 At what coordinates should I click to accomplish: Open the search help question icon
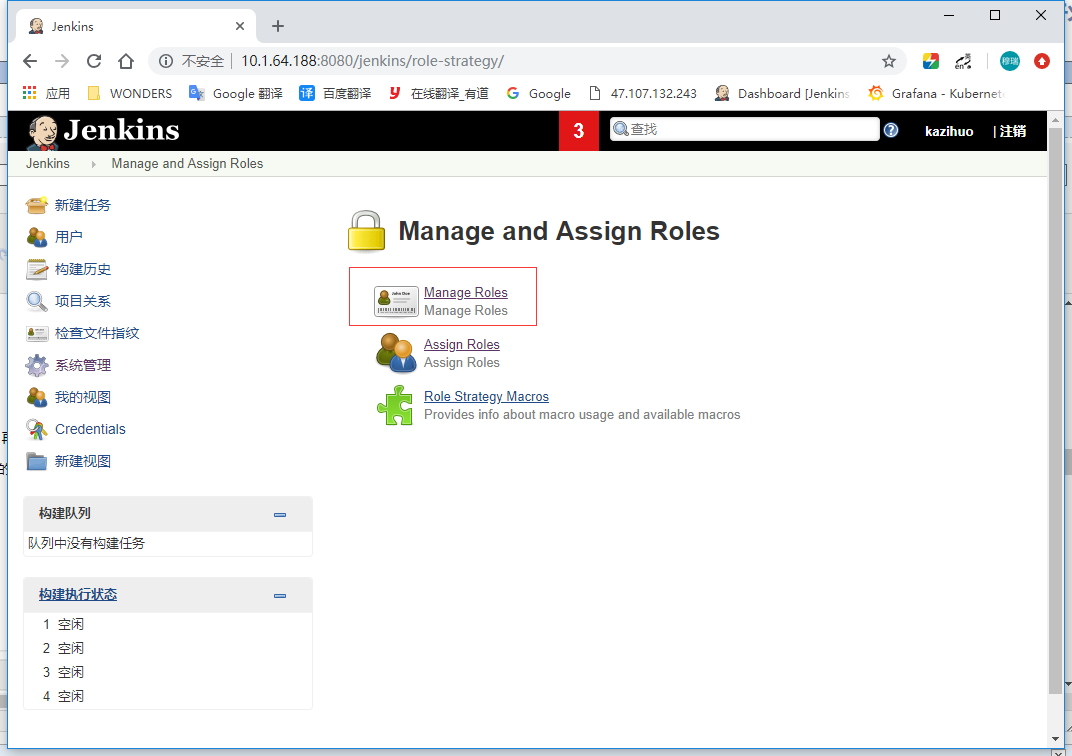[891, 130]
